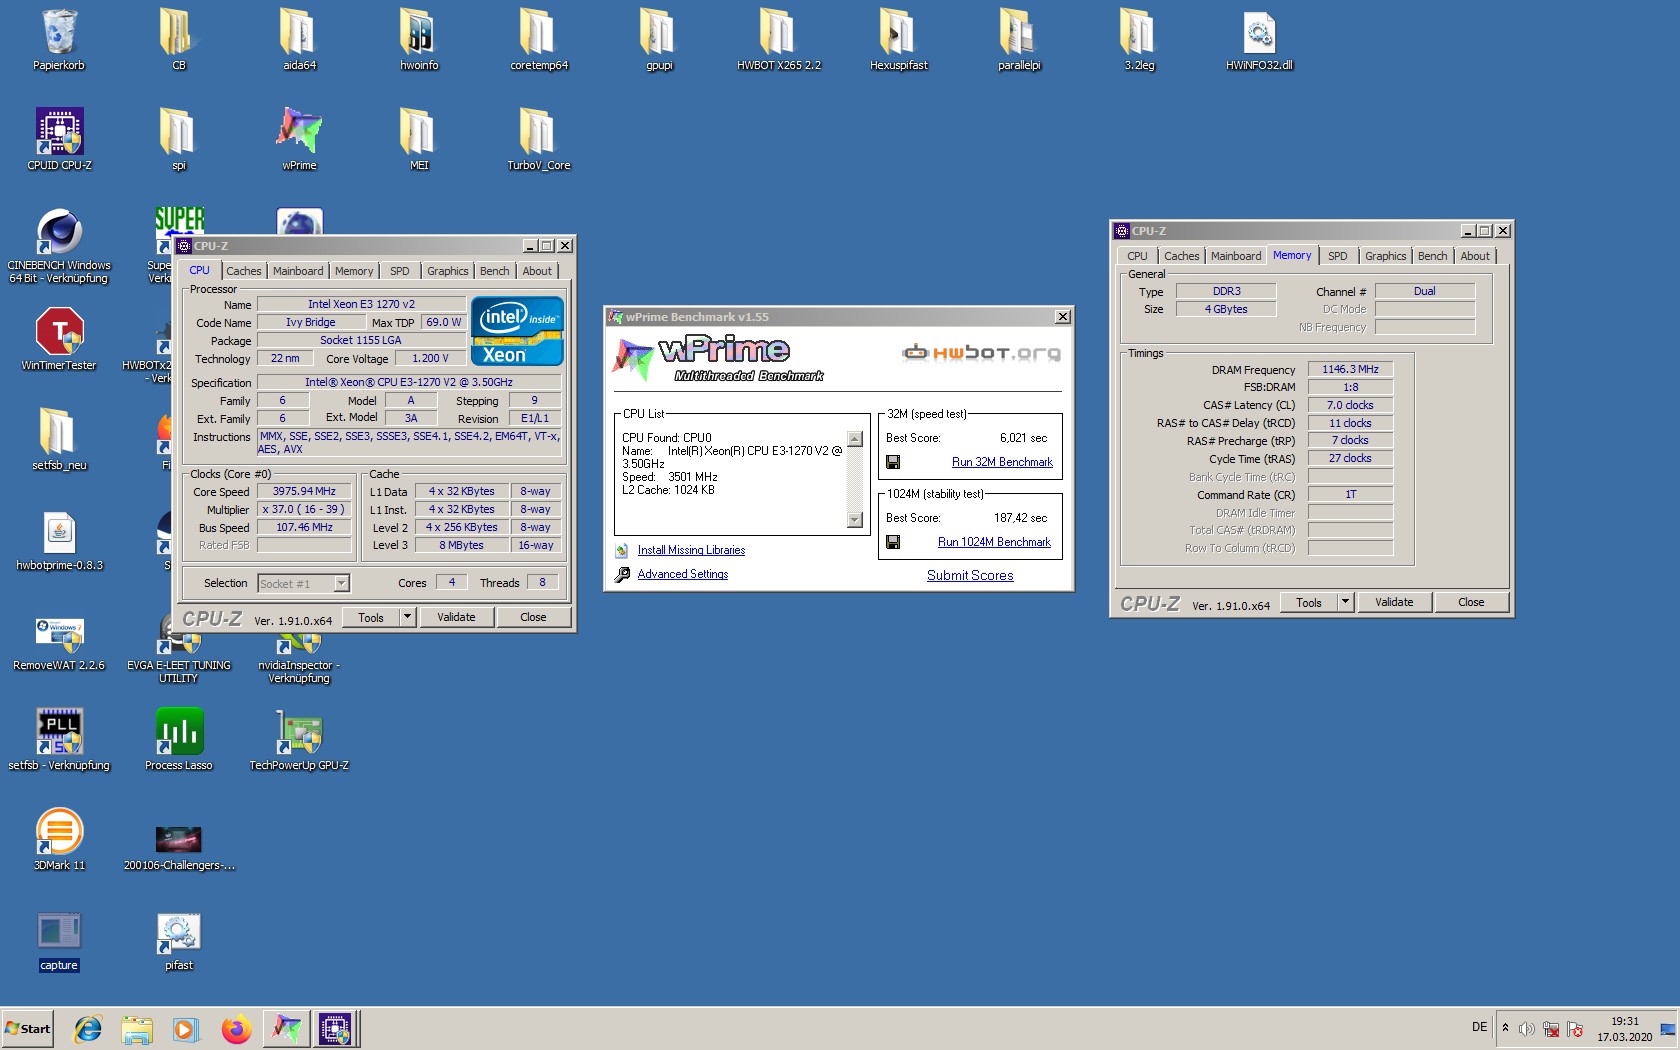Open Firefox from the taskbar
1680x1050 pixels.
[x=236, y=1028]
